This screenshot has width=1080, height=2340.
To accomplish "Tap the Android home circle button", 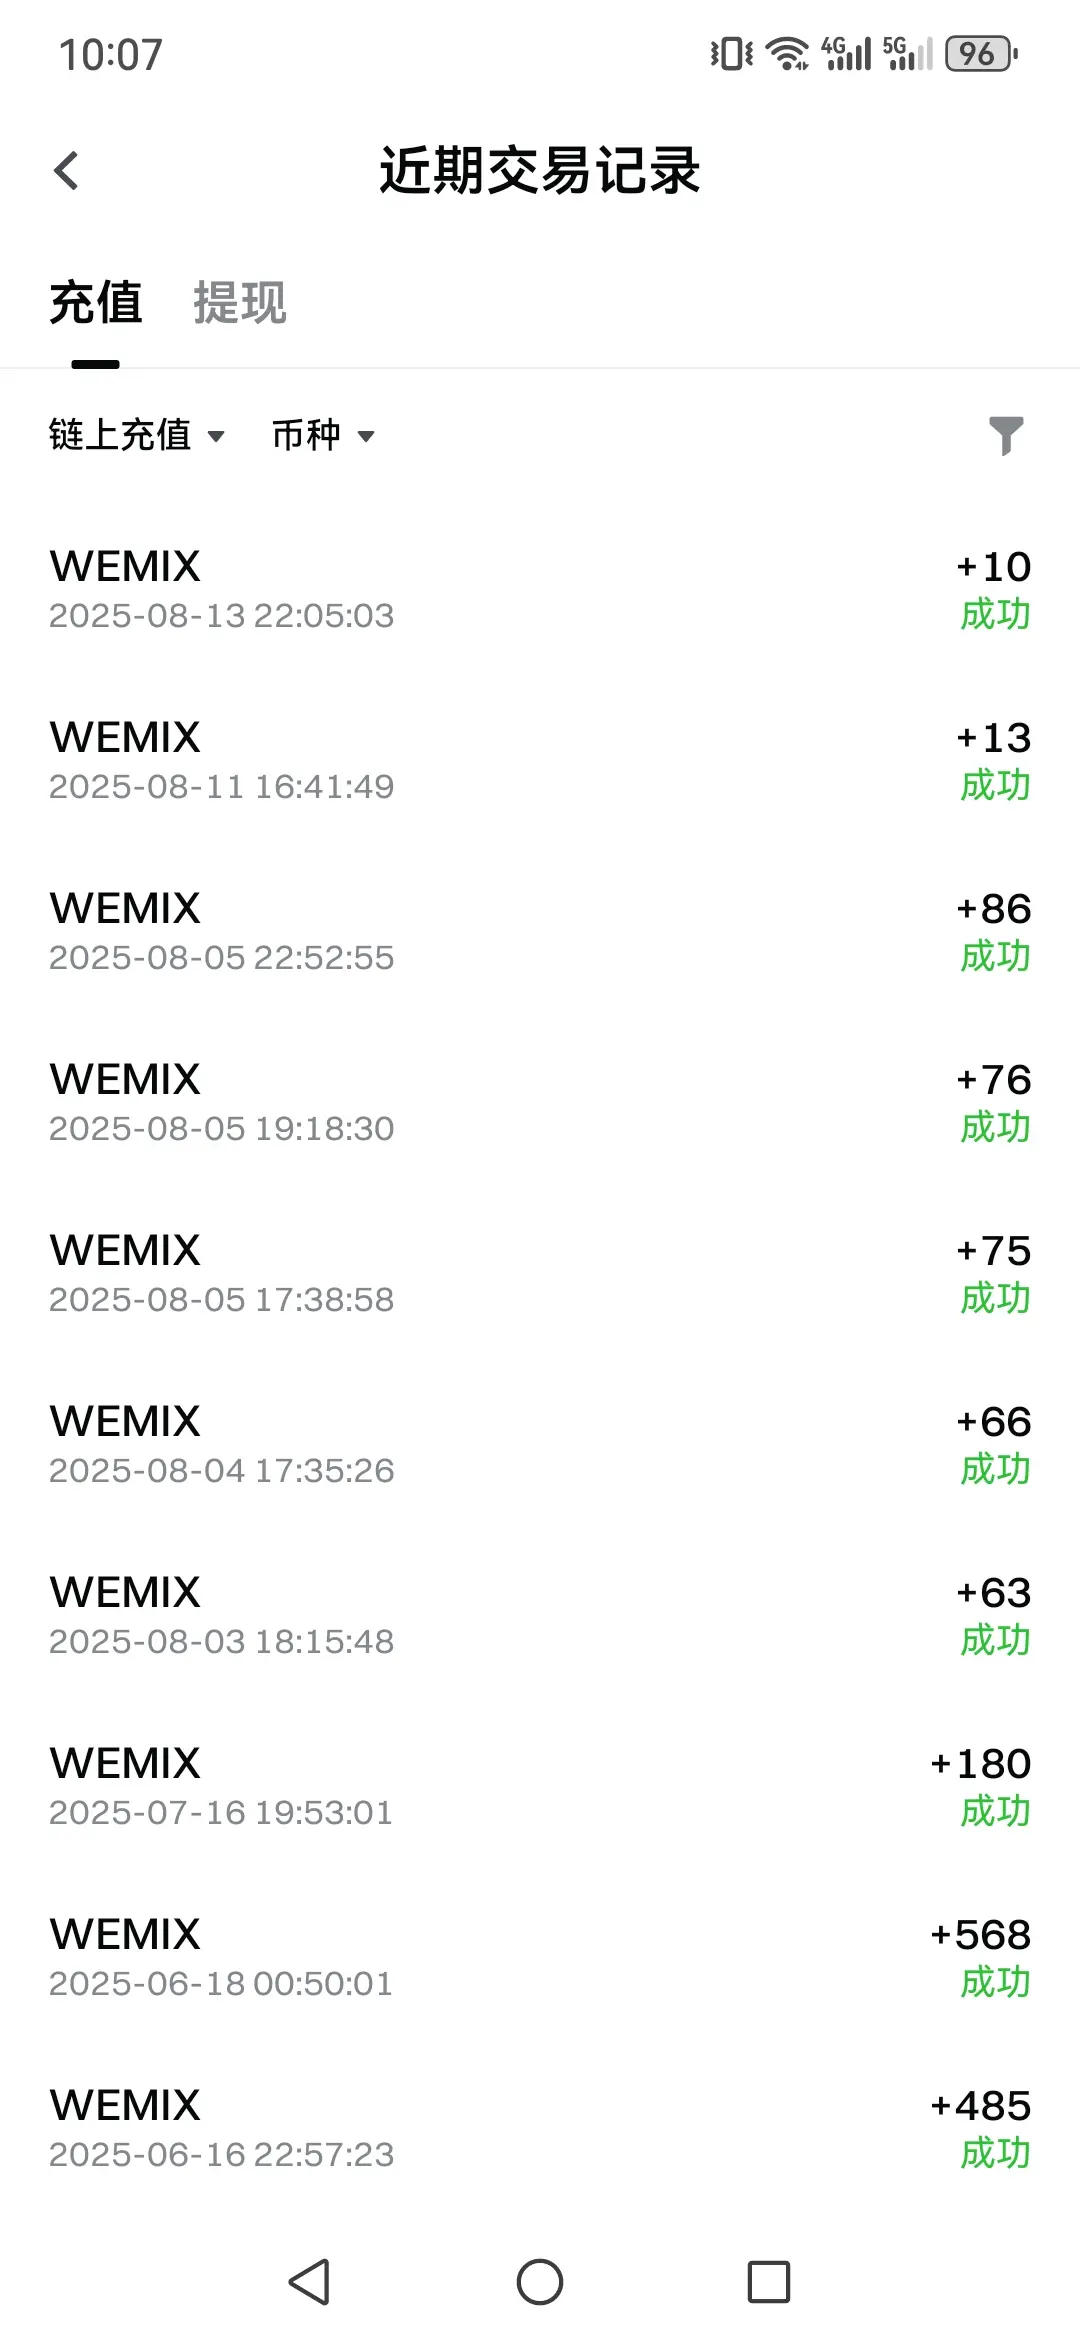I will [540, 2282].
